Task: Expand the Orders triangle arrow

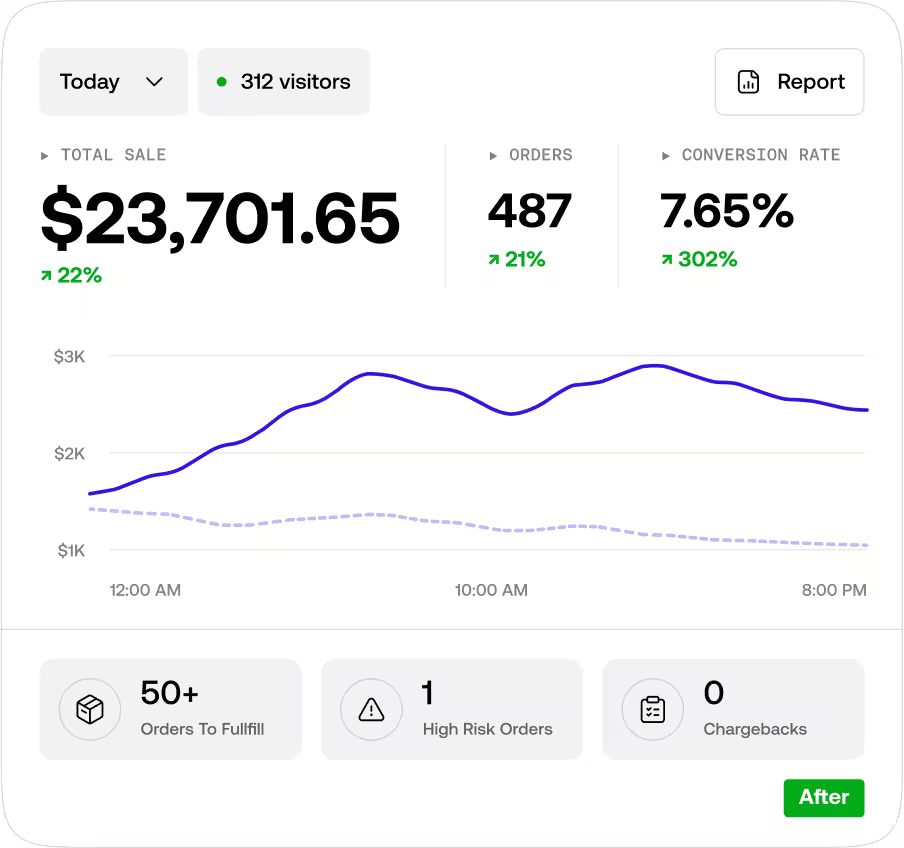Action: coord(493,156)
